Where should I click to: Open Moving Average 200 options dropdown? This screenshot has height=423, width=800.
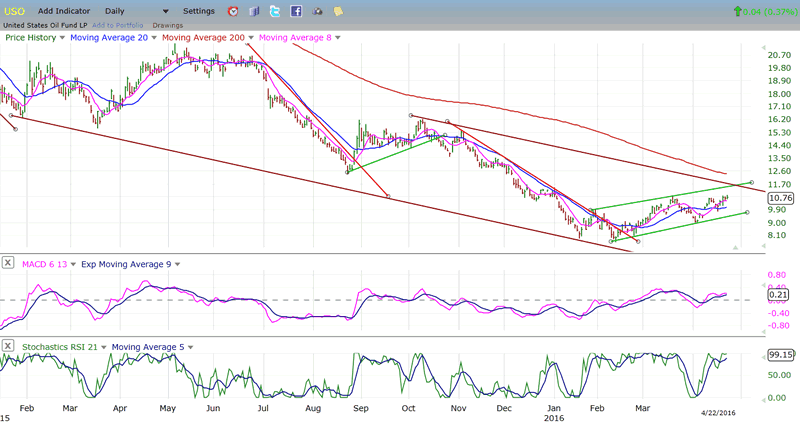[x=250, y=37]
